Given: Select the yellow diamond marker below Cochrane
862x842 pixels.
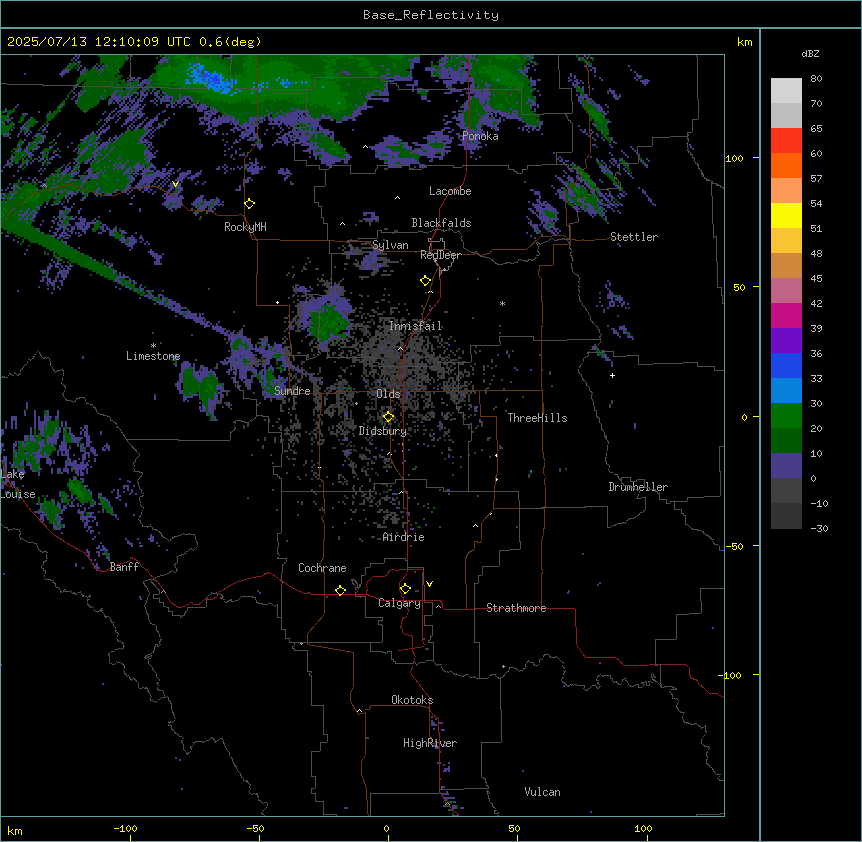Looking at the screenshot, I should tap(340, 590).
